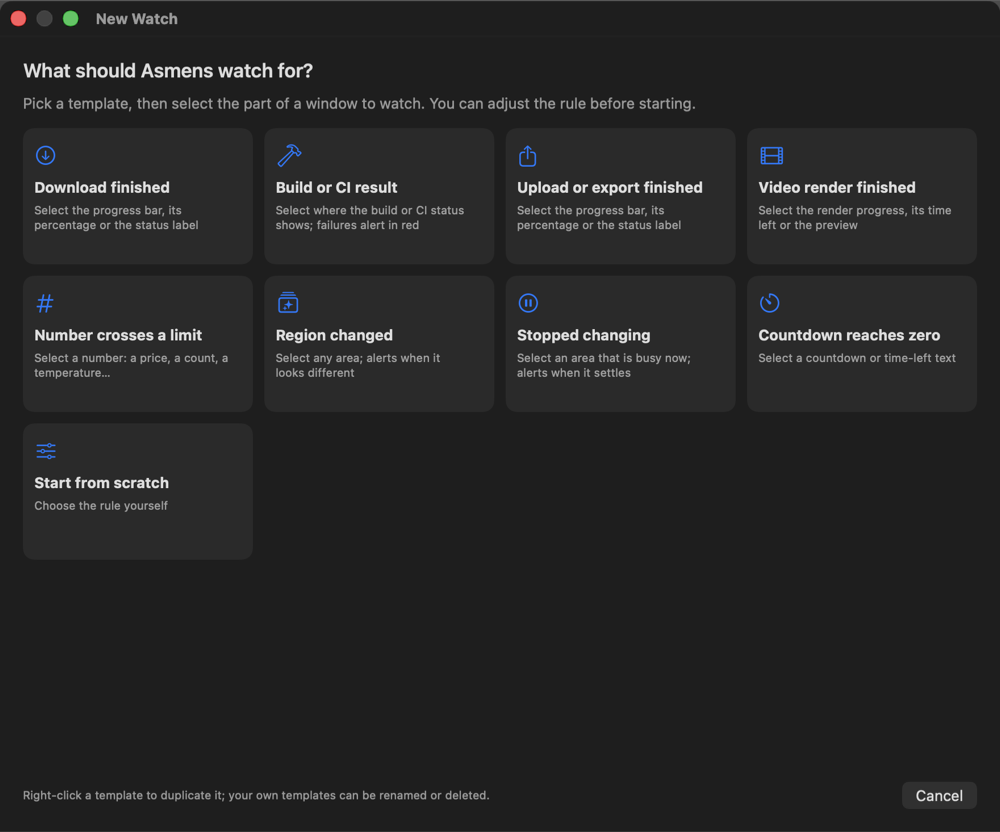This screenshot has height=832, width=1000.
Task: Click the right-click template hint footer text
Action: [256, 796]
